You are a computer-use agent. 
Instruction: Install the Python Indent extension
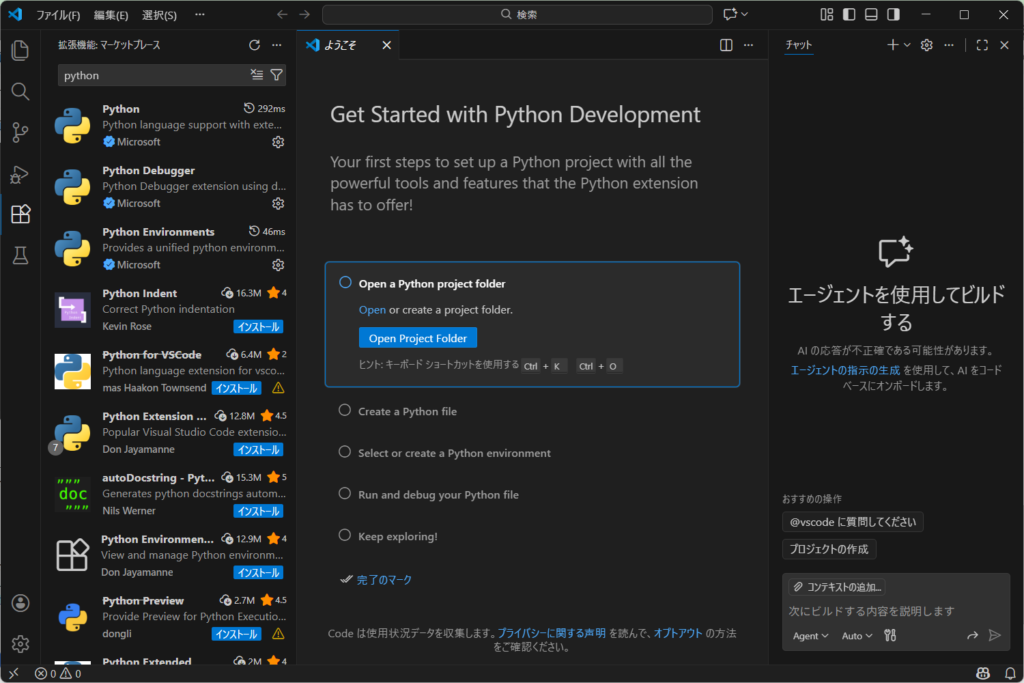pos(258,326)
